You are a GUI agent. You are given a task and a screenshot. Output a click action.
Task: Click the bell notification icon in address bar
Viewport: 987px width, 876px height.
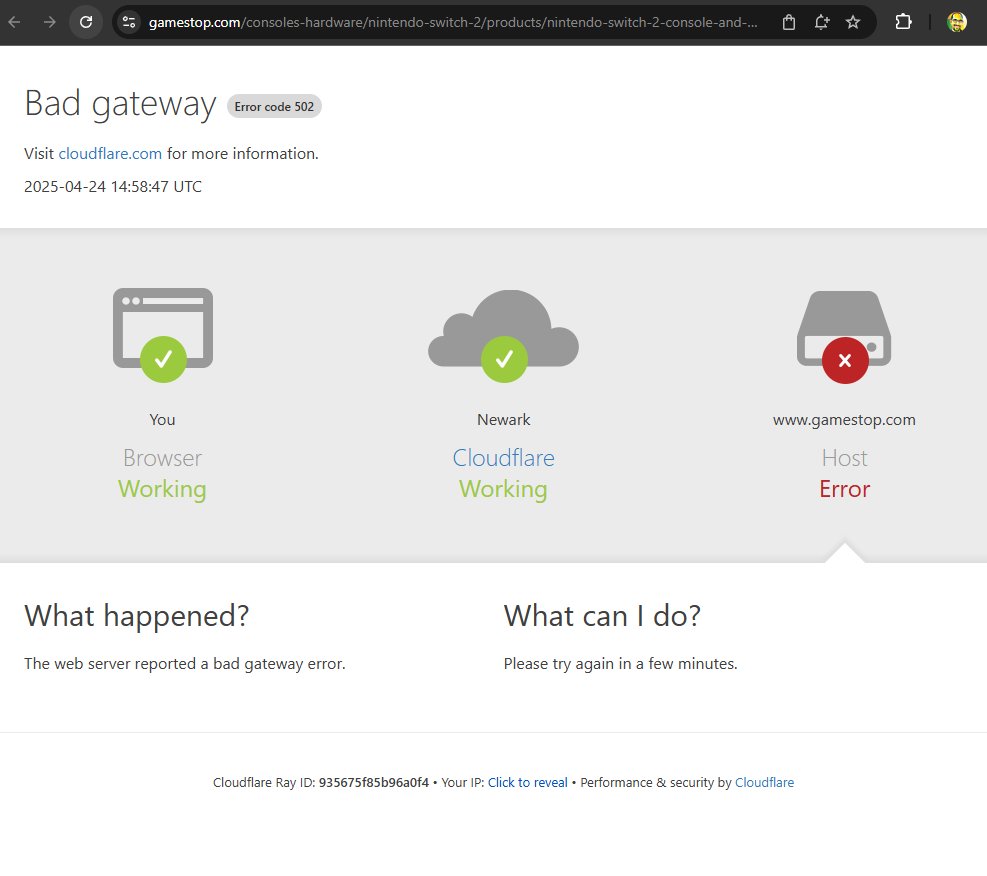[x=821, y=23]
